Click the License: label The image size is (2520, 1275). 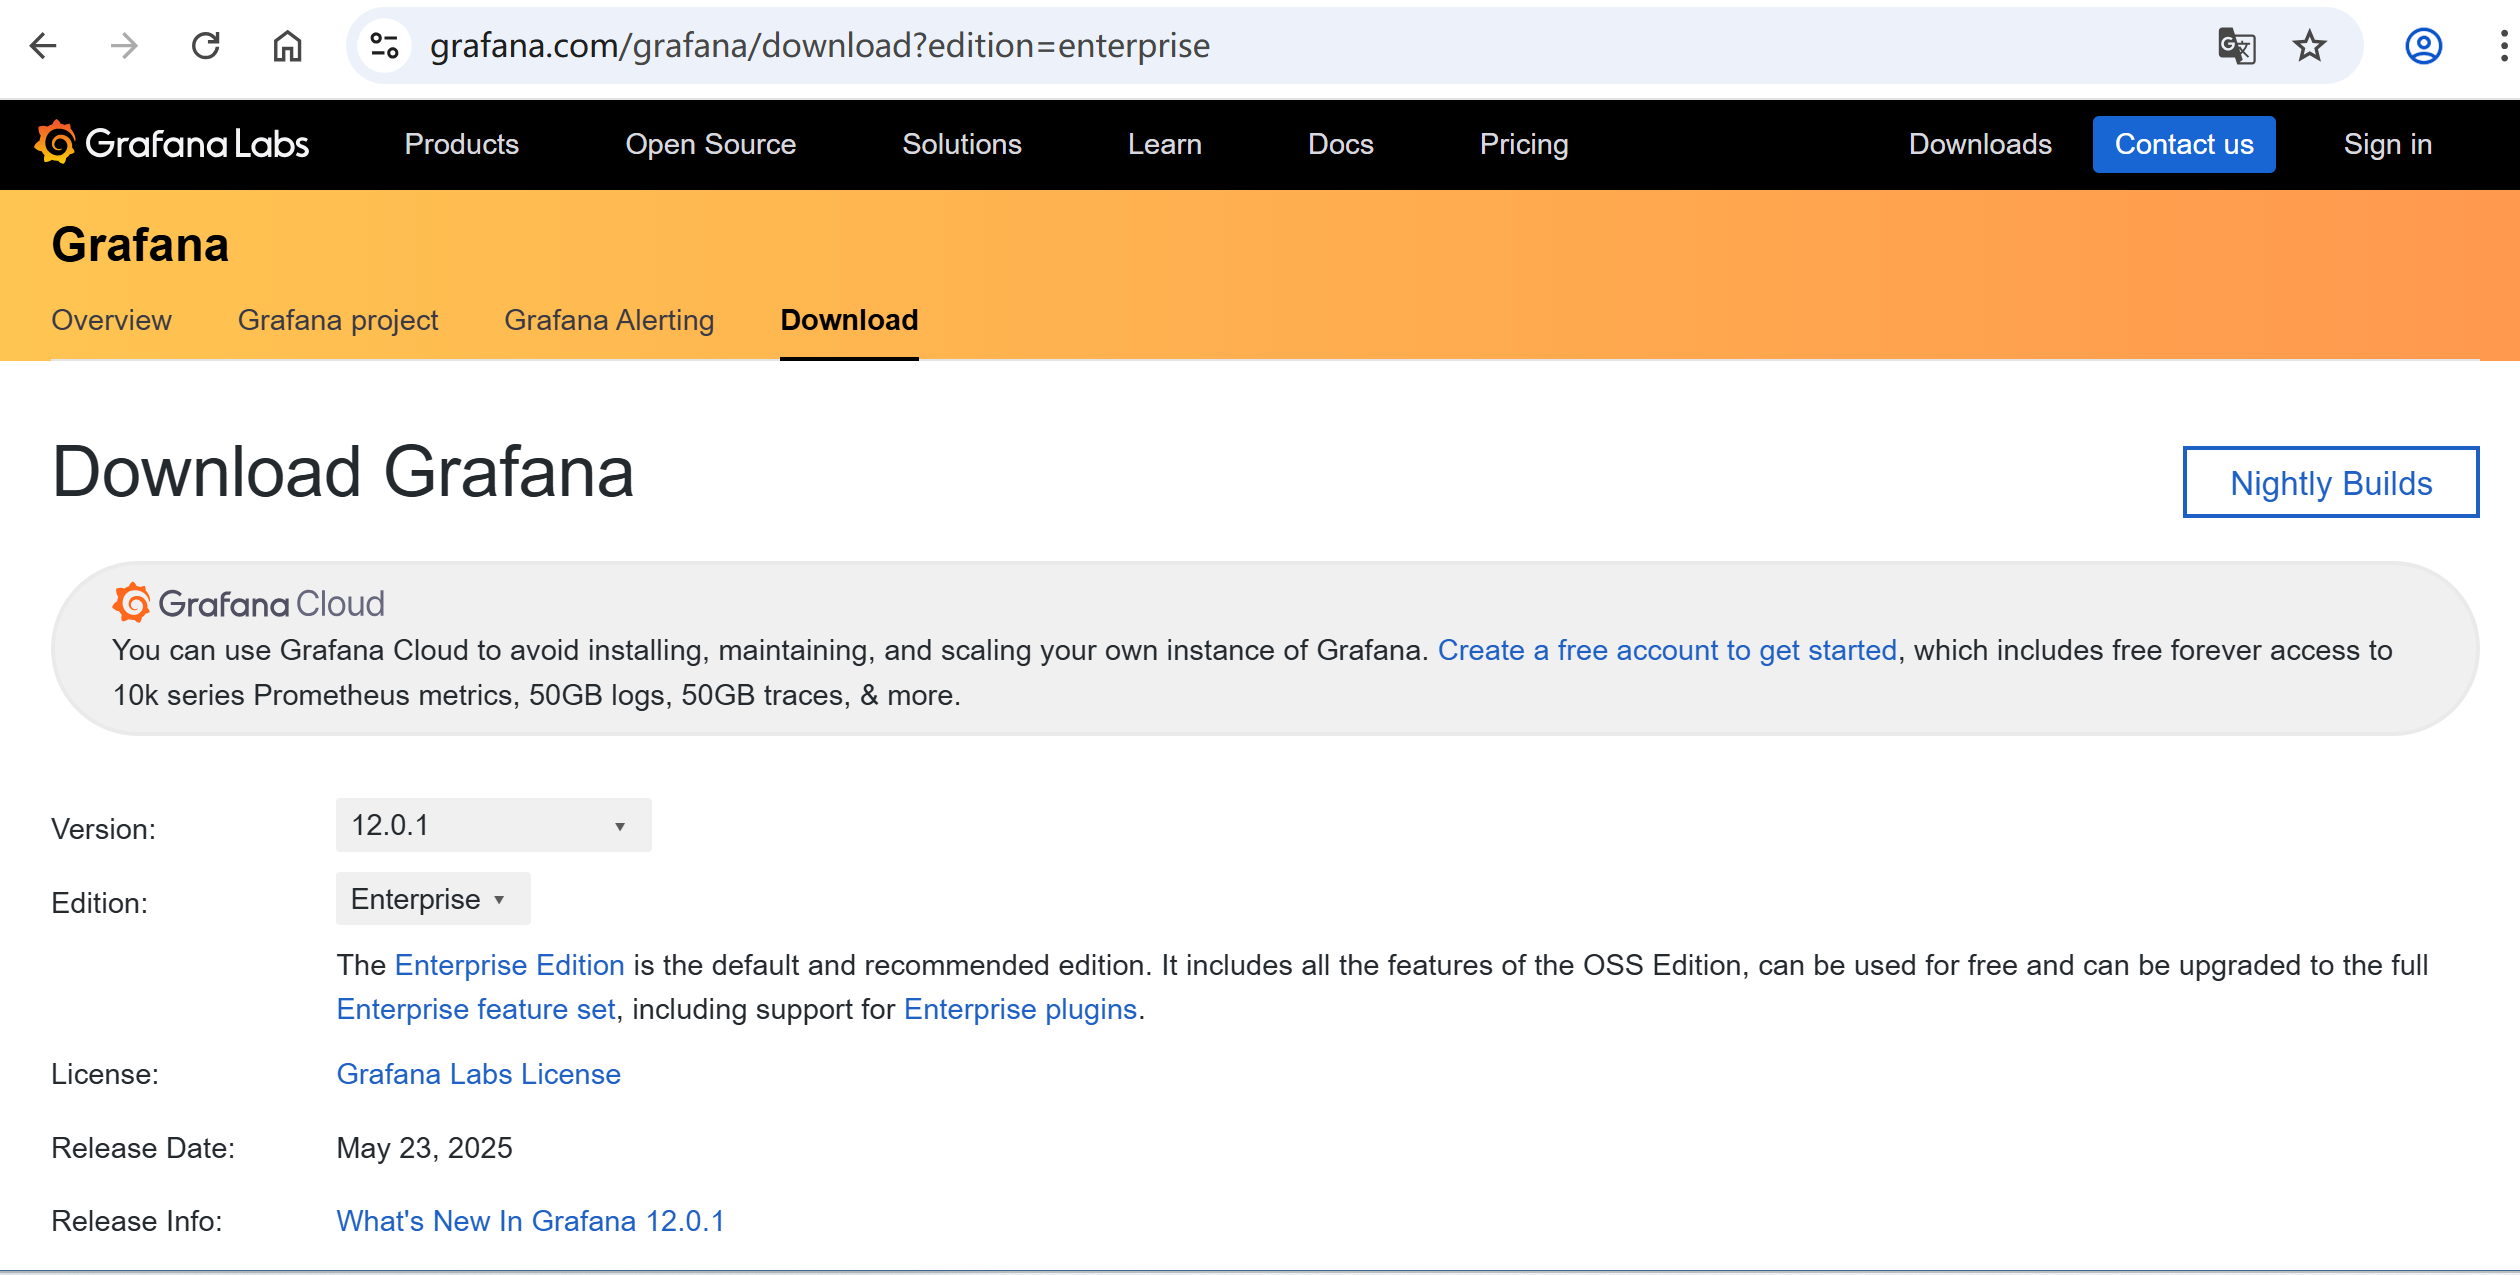point(105,1074)
